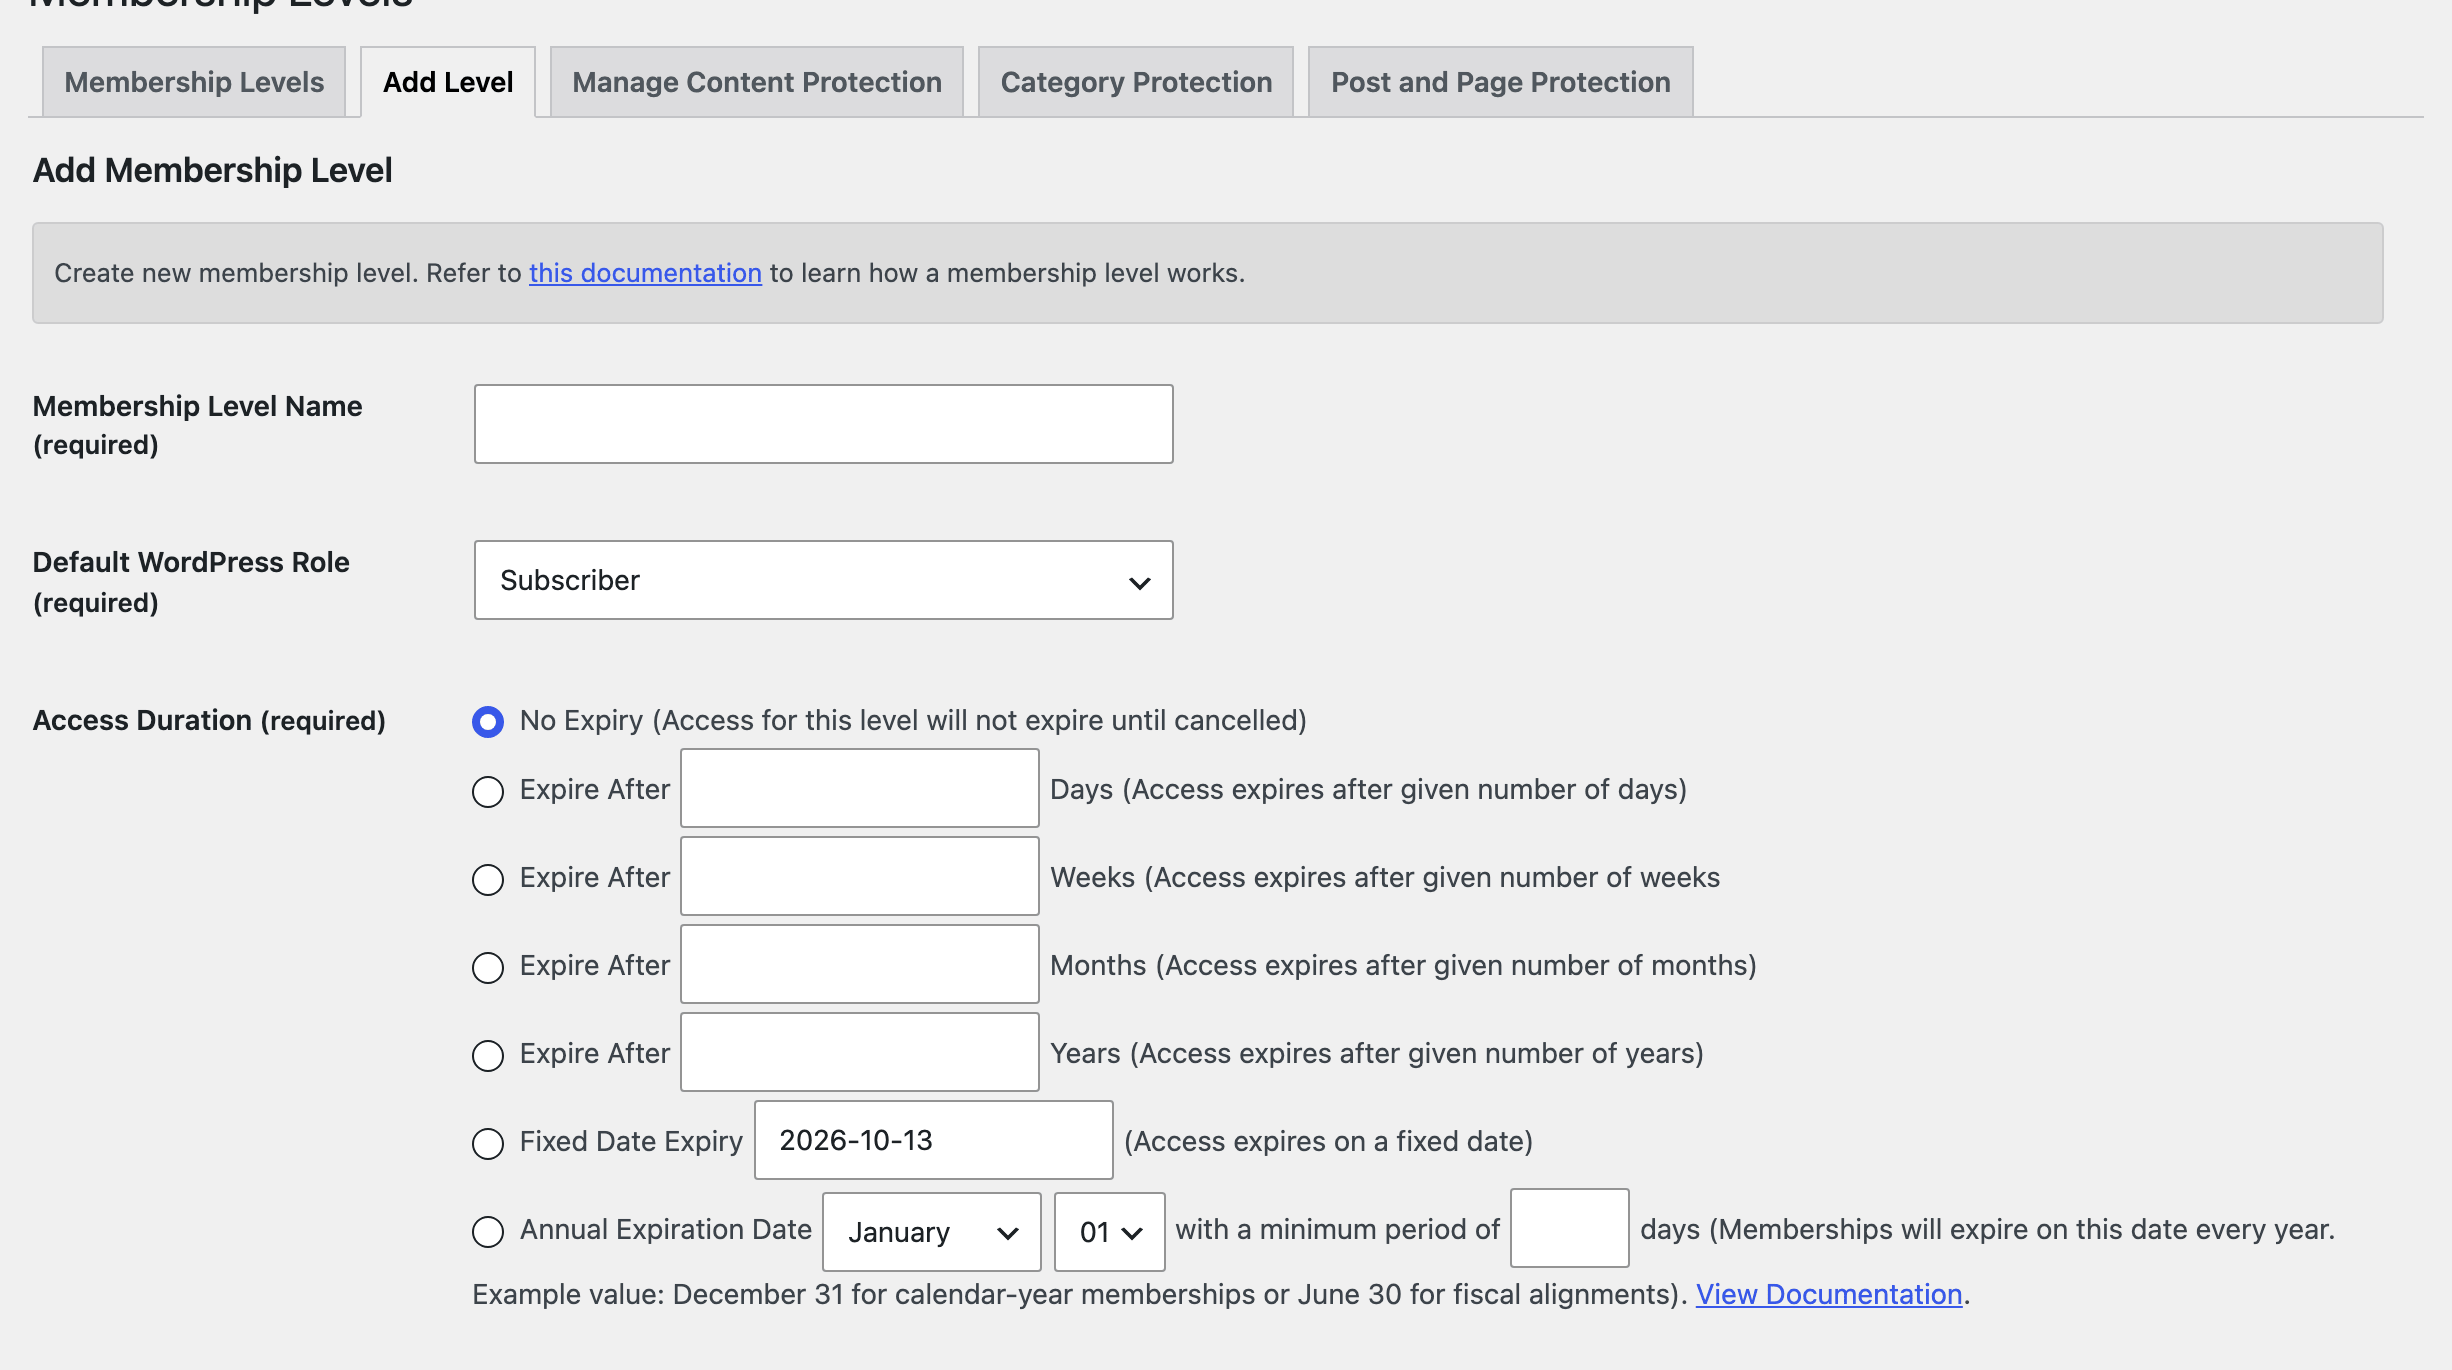
Task: Open the 'this documentation' link
Action: tap(645, 273)
